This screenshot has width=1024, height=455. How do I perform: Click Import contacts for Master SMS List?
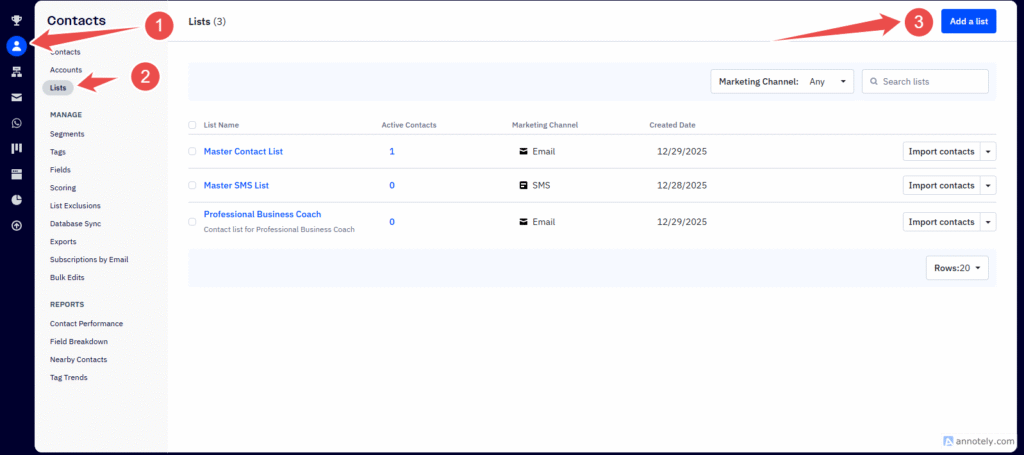[941, 186]
